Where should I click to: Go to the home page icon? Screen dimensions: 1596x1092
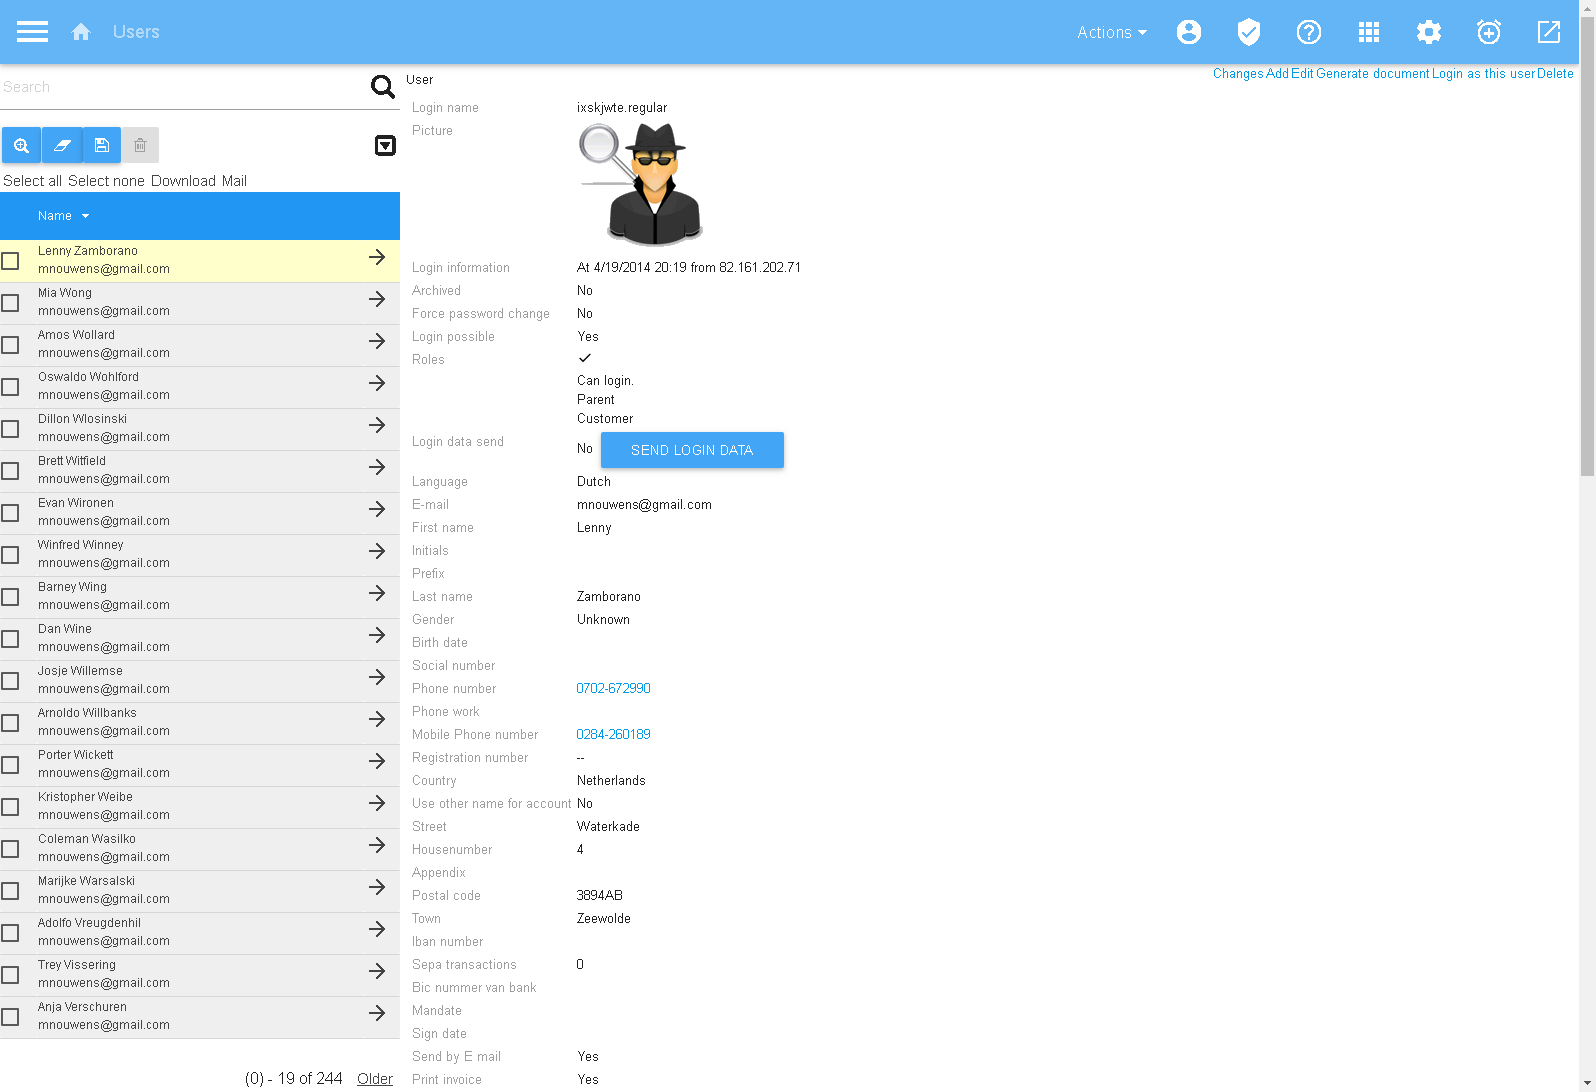pos(81,32)
